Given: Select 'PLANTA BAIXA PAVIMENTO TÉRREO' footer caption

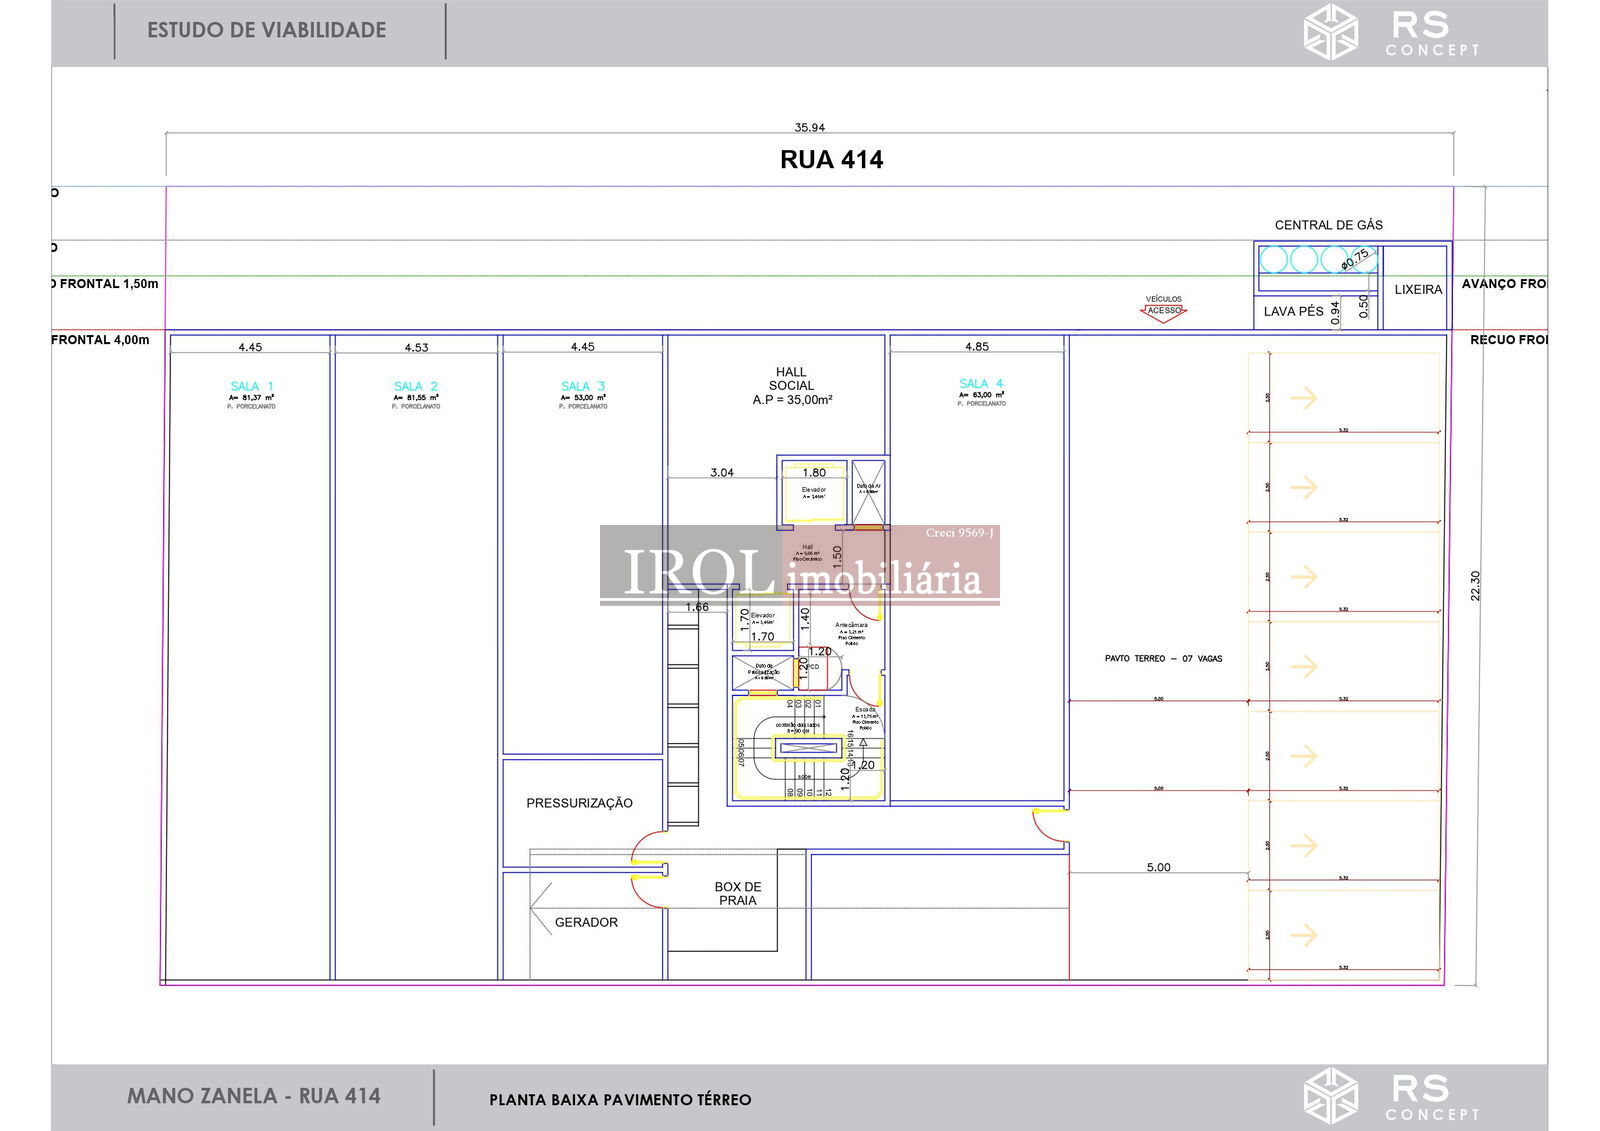Looking at the screenshot, I should coord(620,1100).
